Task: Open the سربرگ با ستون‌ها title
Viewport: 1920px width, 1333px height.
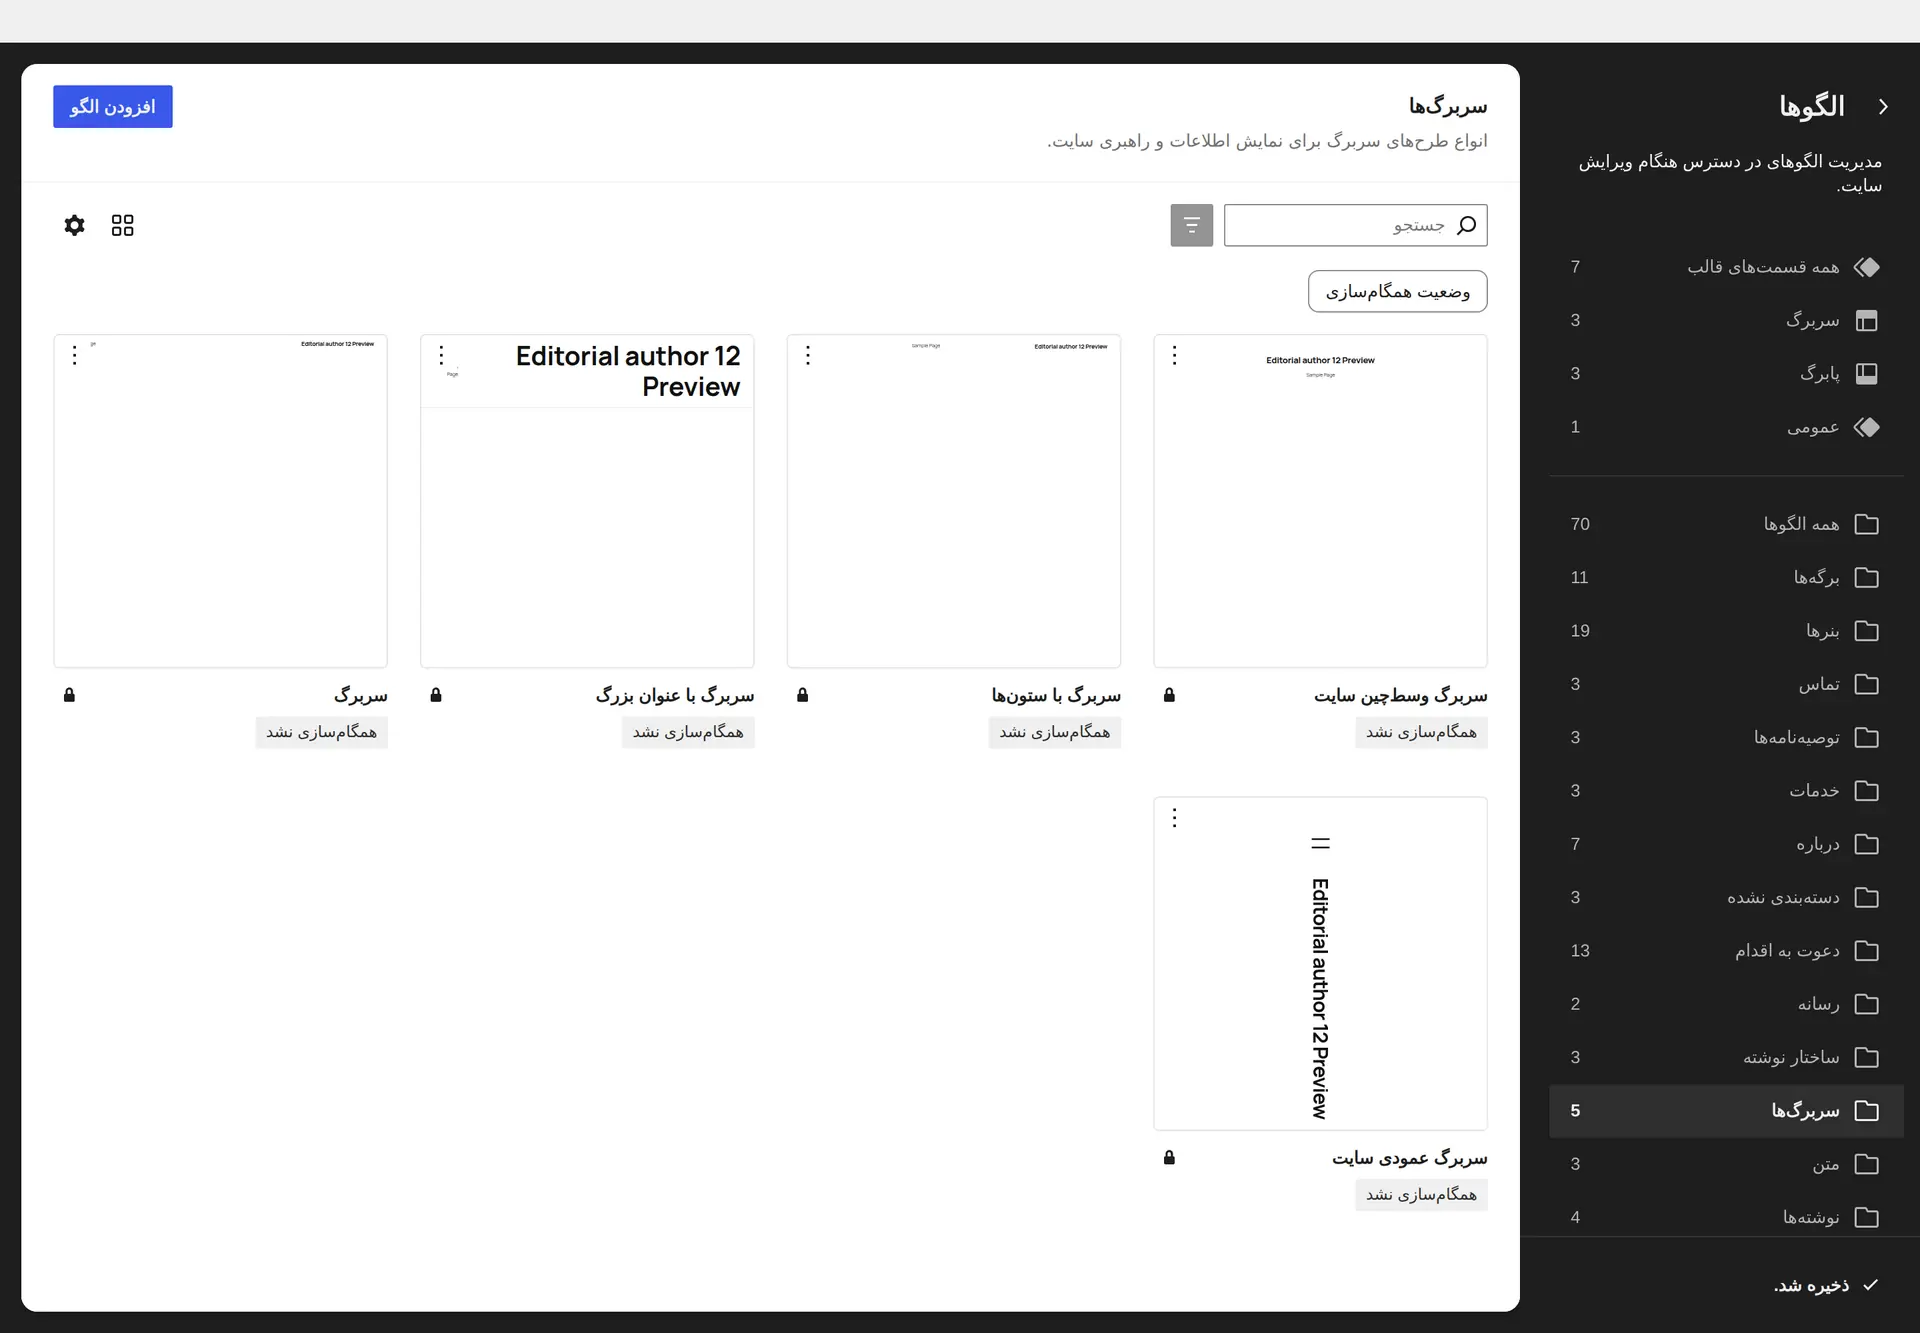Action: click(x=1056, y=695)
